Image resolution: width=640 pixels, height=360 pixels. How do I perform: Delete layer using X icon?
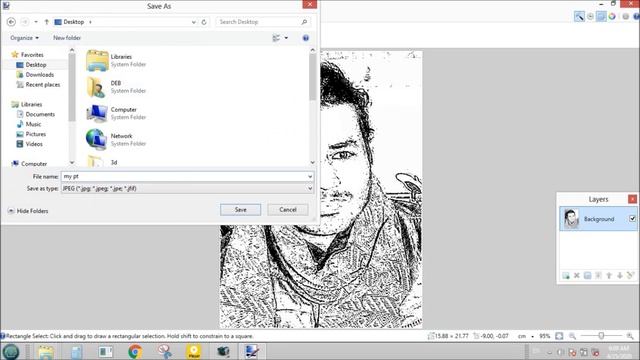(x=577, y=276)
